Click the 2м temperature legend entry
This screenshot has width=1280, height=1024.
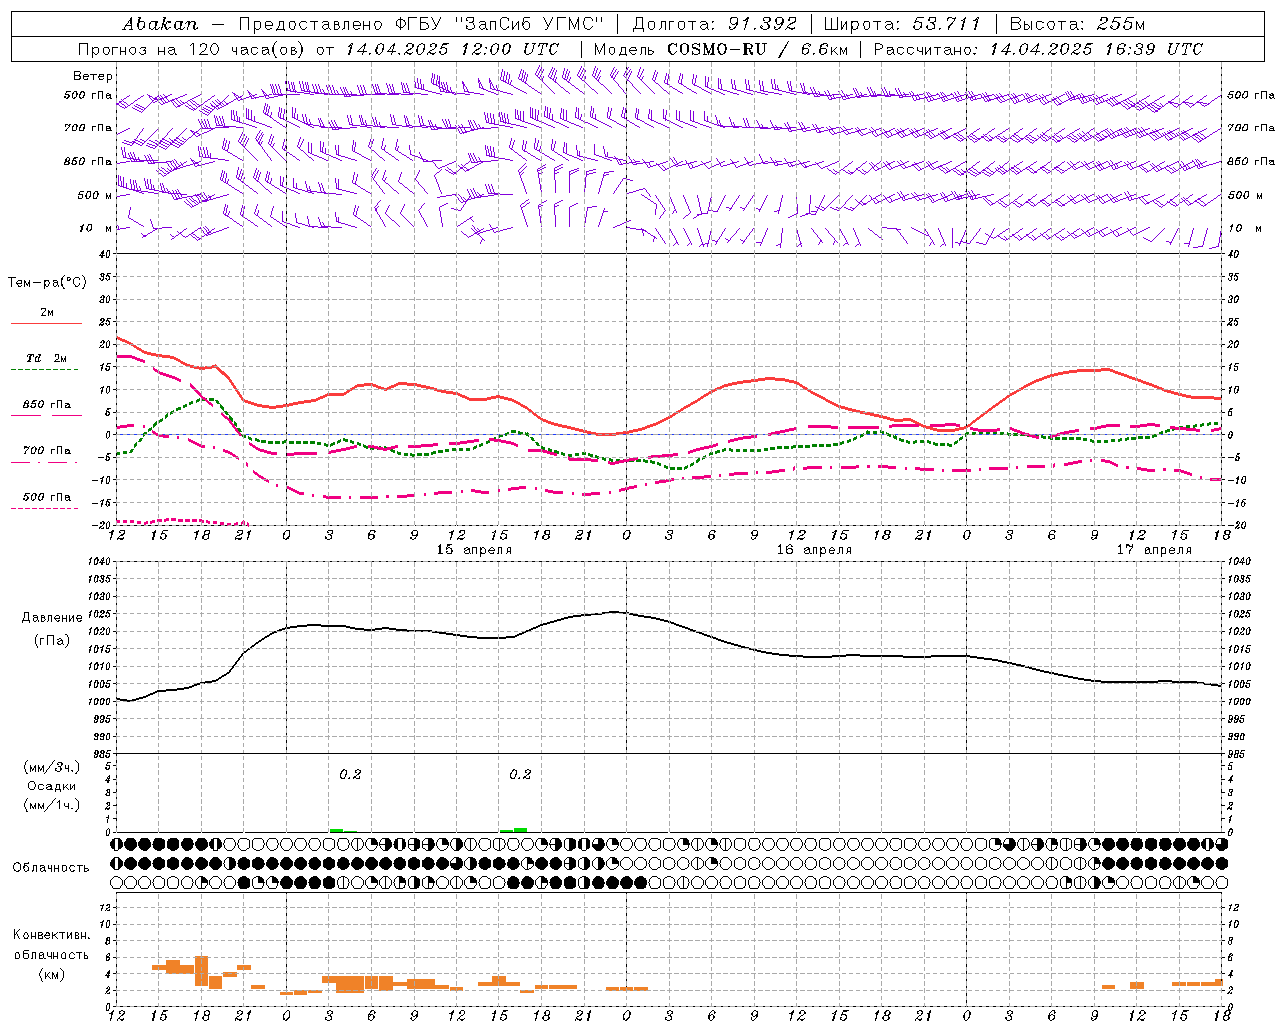tap(47, 312)
